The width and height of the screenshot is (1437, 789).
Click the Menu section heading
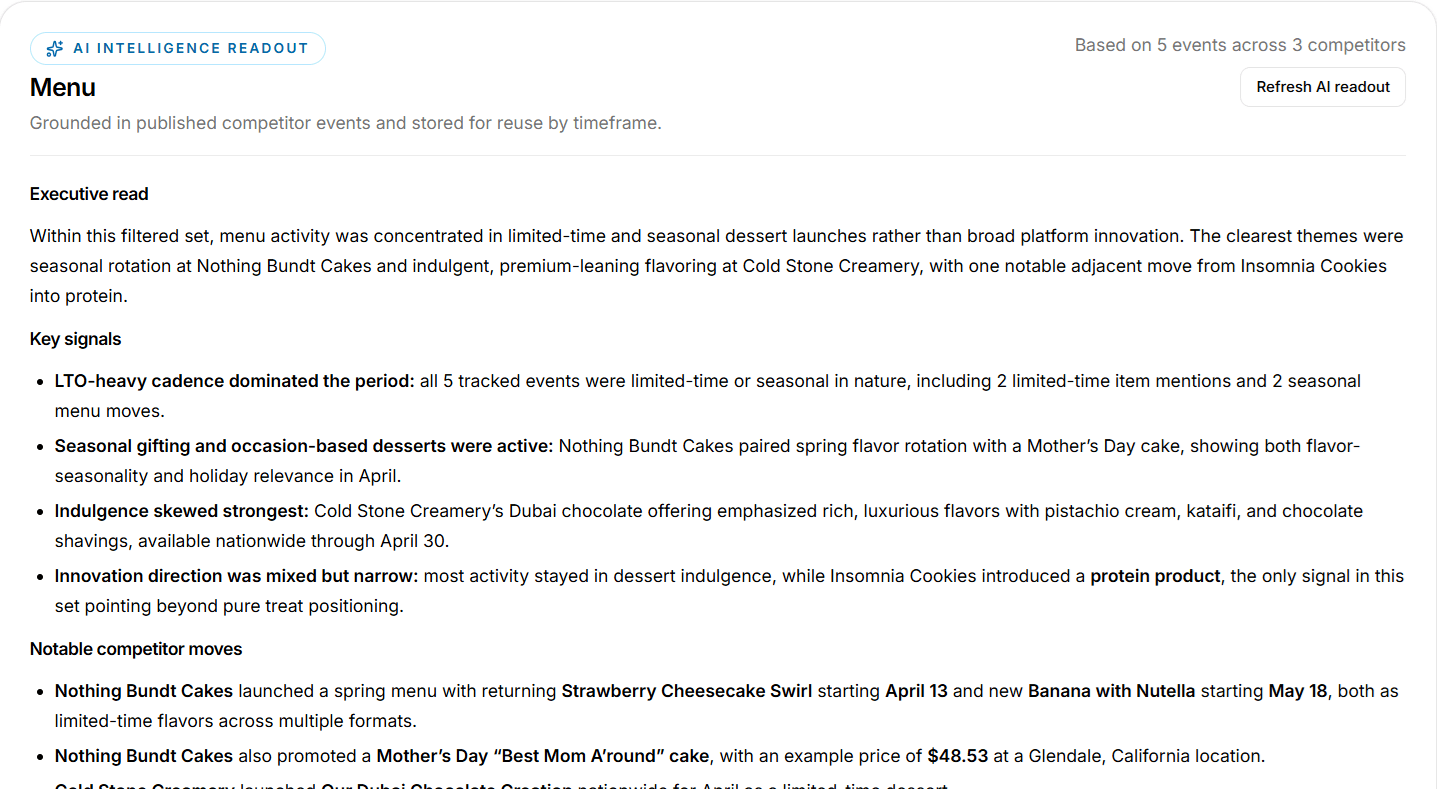point(63,87)
